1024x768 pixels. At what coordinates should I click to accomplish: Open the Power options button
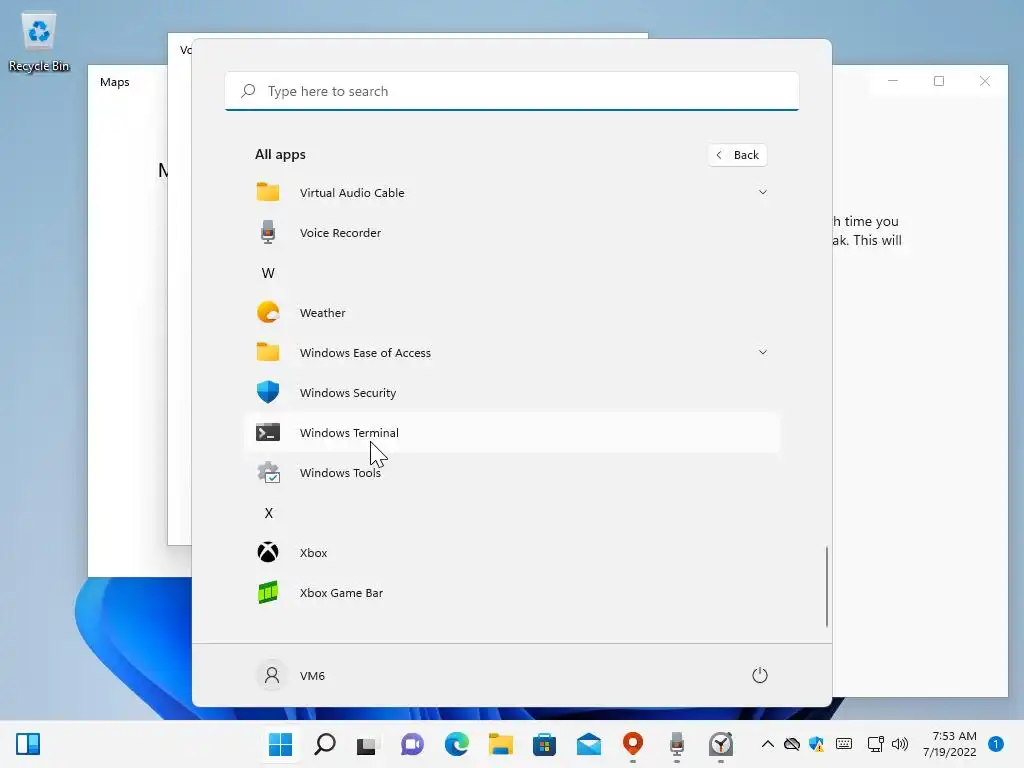tap(760, 675)
